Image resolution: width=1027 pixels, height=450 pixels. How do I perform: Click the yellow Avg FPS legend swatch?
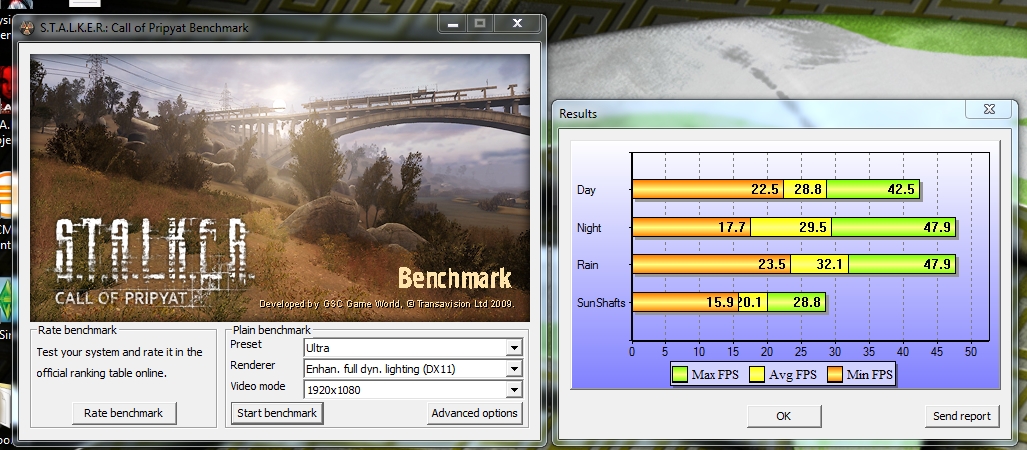(x=758, y=375)
